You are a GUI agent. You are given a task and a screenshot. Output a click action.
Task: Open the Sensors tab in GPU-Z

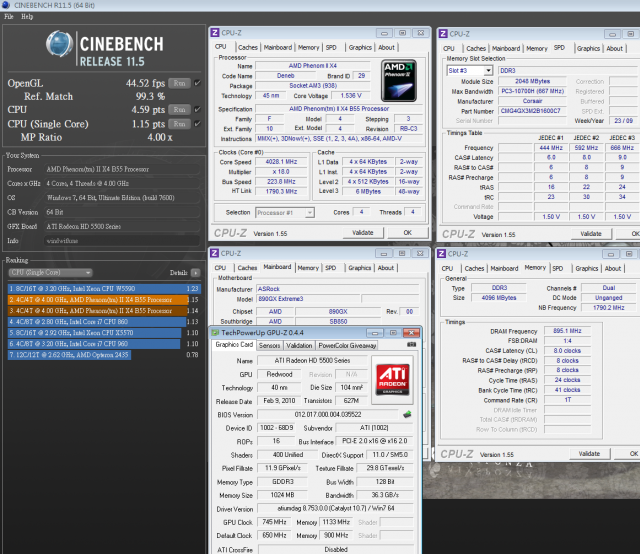[x=269, y=346]
